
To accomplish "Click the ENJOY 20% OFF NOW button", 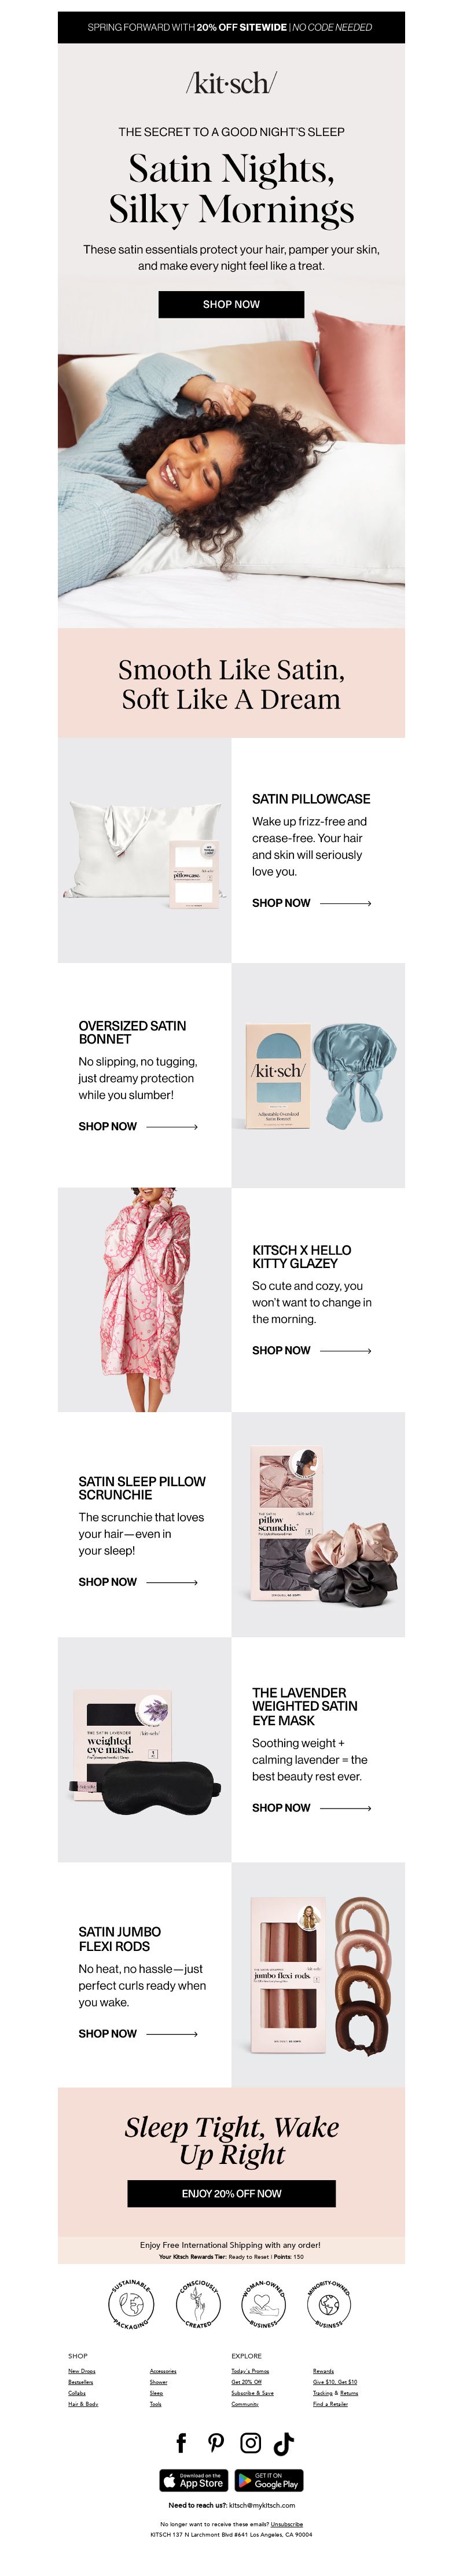I will 231,2193.
